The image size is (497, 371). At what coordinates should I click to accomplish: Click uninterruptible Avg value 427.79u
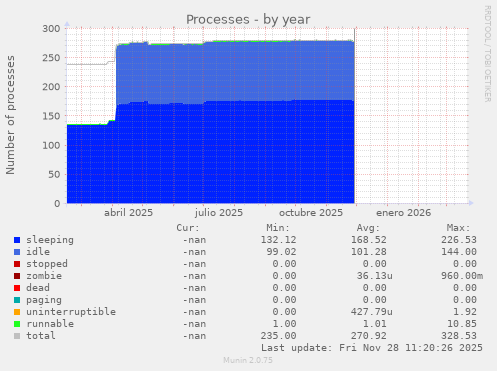[x=372, y=312]
